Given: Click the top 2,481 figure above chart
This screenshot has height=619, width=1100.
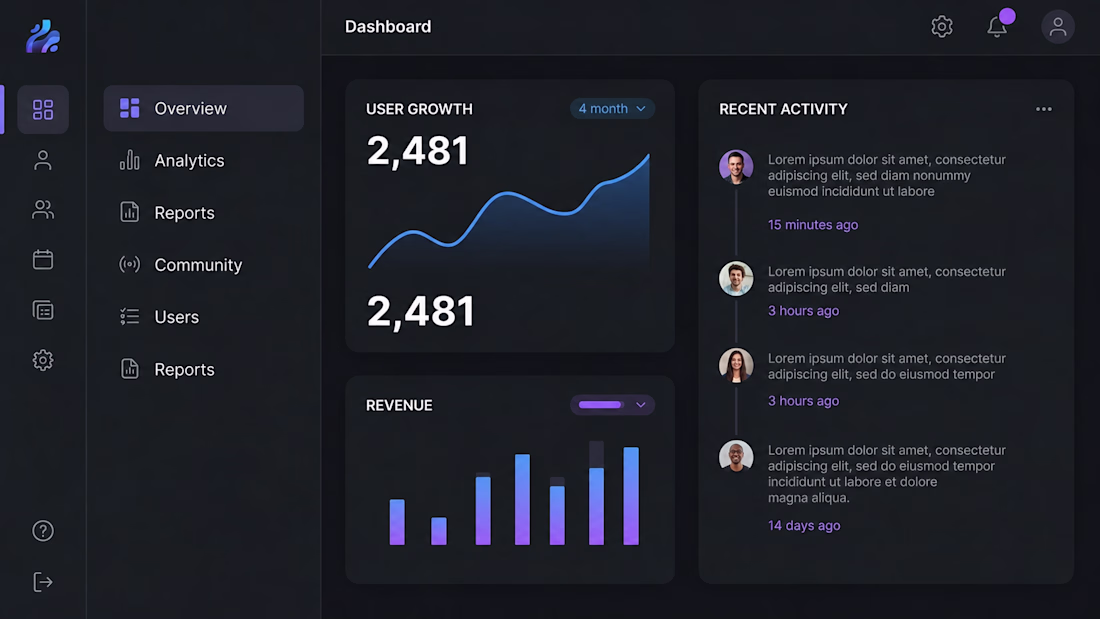Looking at the screenshot, I should point(417,151).
